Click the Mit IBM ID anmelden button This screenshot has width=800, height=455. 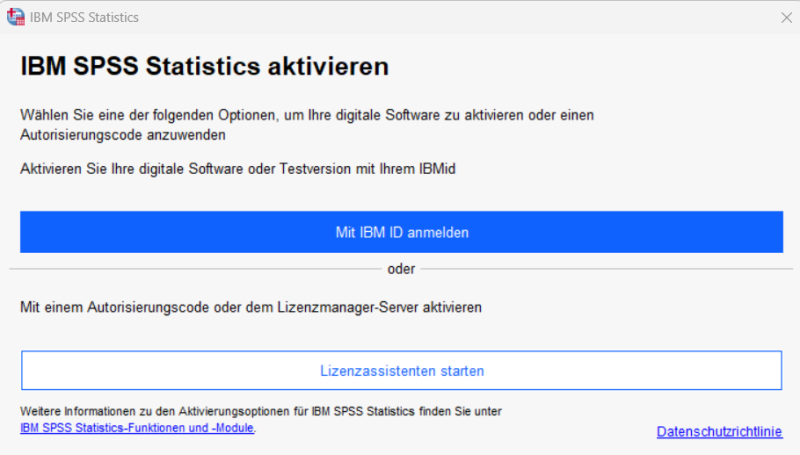[x=402, y=232]
